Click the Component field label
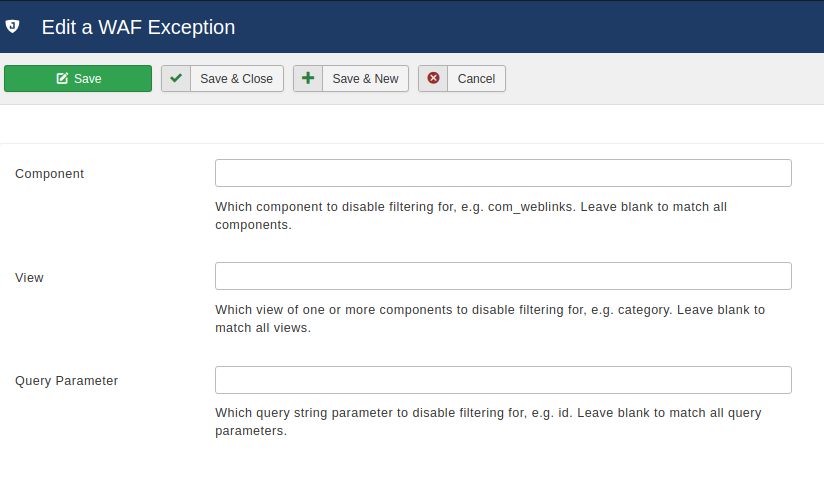824x481 pixels. 50,174
